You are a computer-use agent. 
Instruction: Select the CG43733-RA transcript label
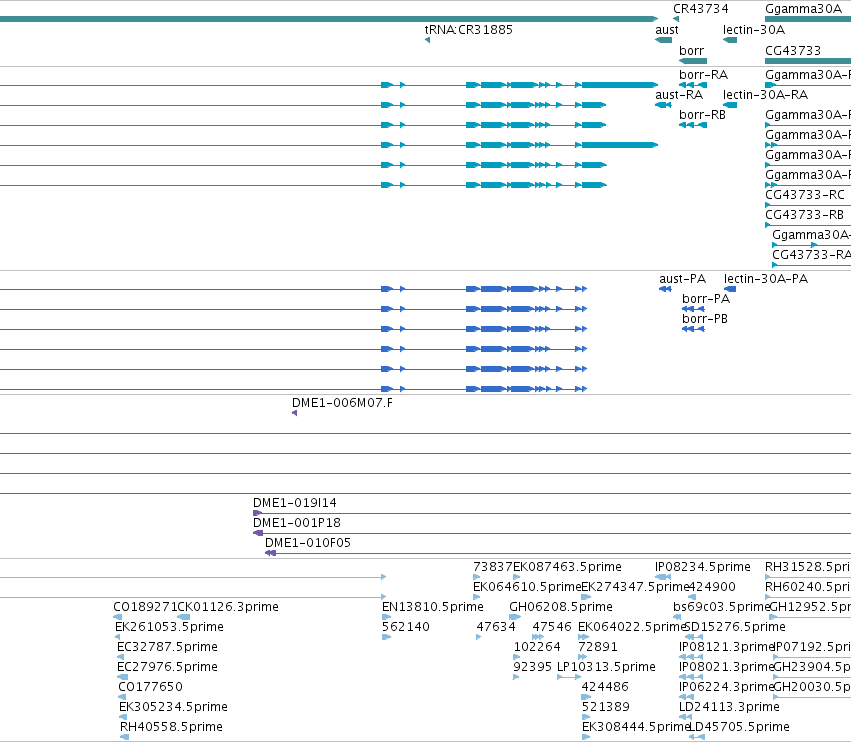(811, 255)
